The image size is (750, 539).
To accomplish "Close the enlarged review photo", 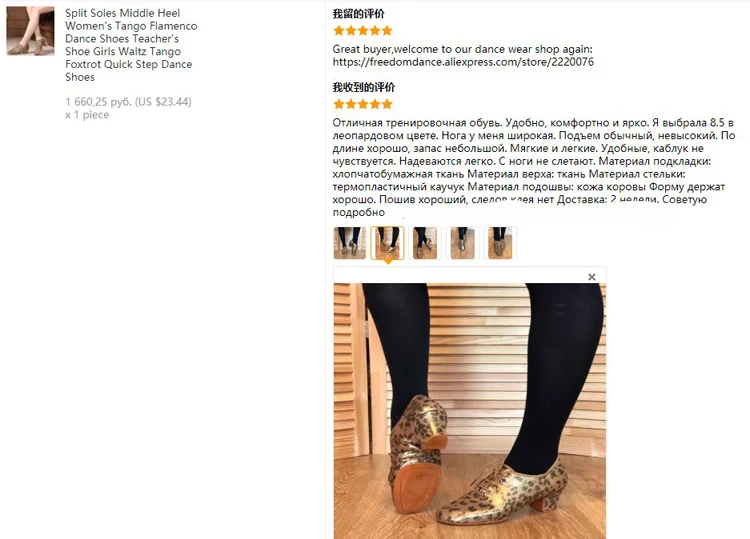I will coord(592,277).
